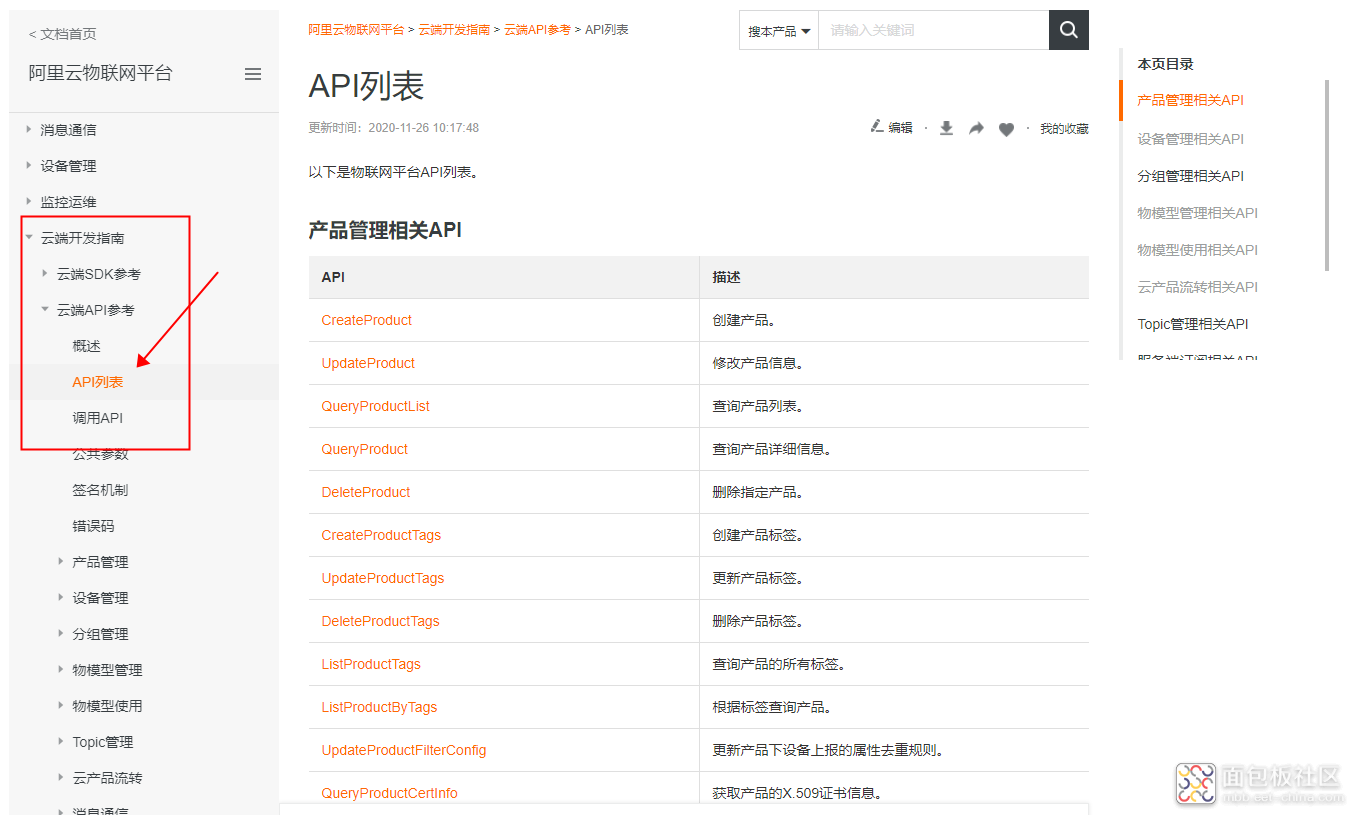The height and width of the screenshot is (815, 1354).
Task: Click the share arrow icon
Action: [x=977, y=128]
